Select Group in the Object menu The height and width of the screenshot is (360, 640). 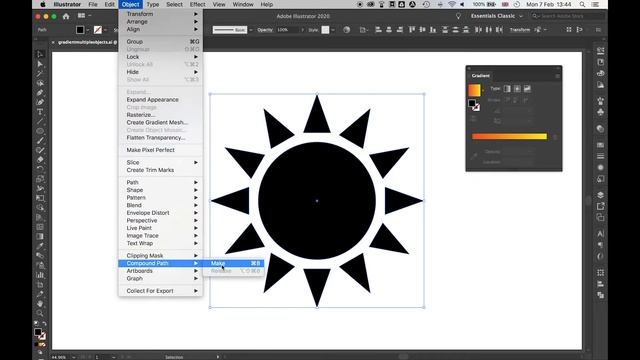pyautogui.click(x=160, y=42)
